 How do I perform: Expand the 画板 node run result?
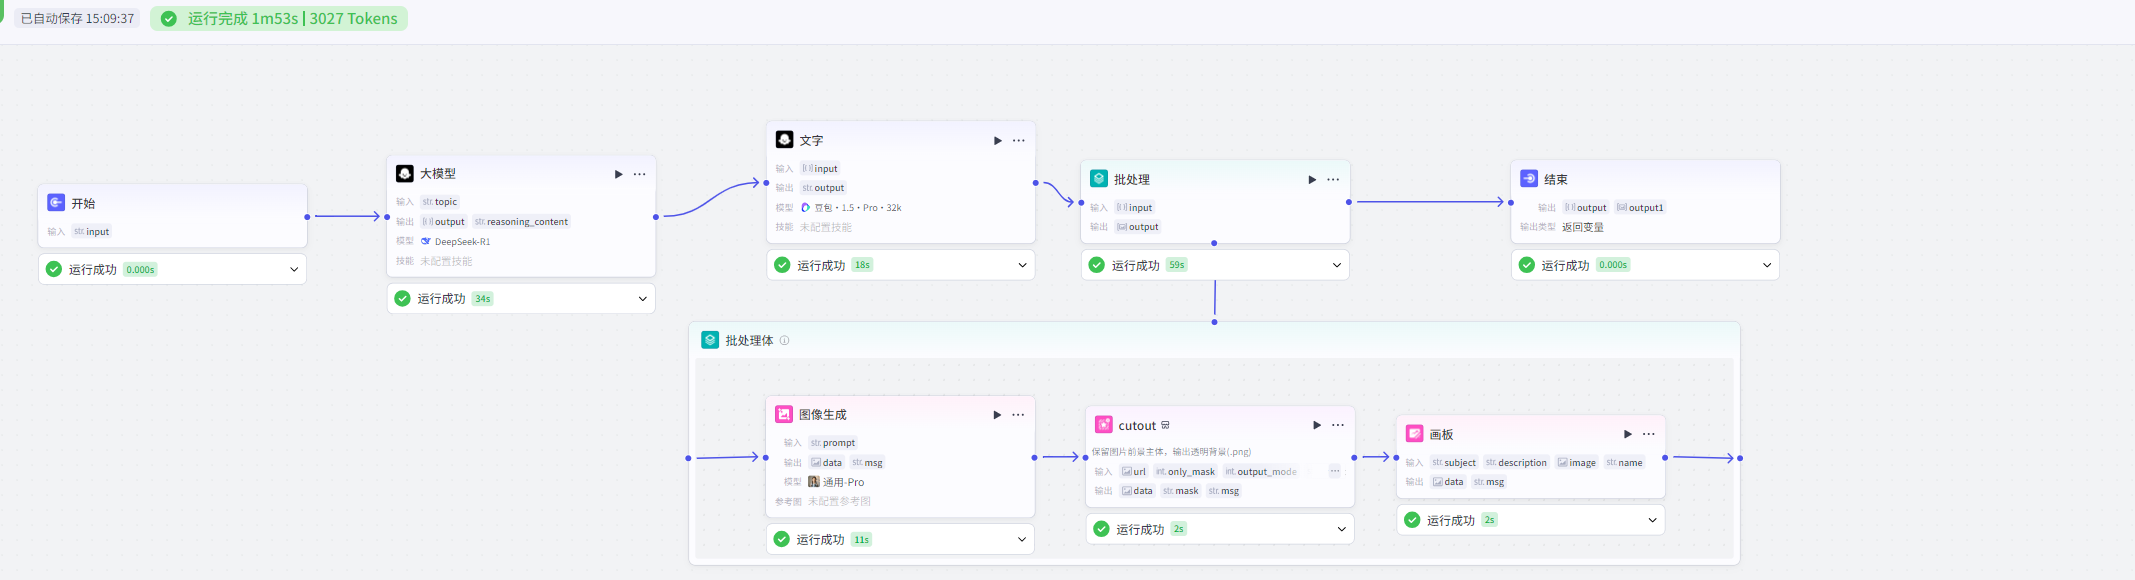1652,520
